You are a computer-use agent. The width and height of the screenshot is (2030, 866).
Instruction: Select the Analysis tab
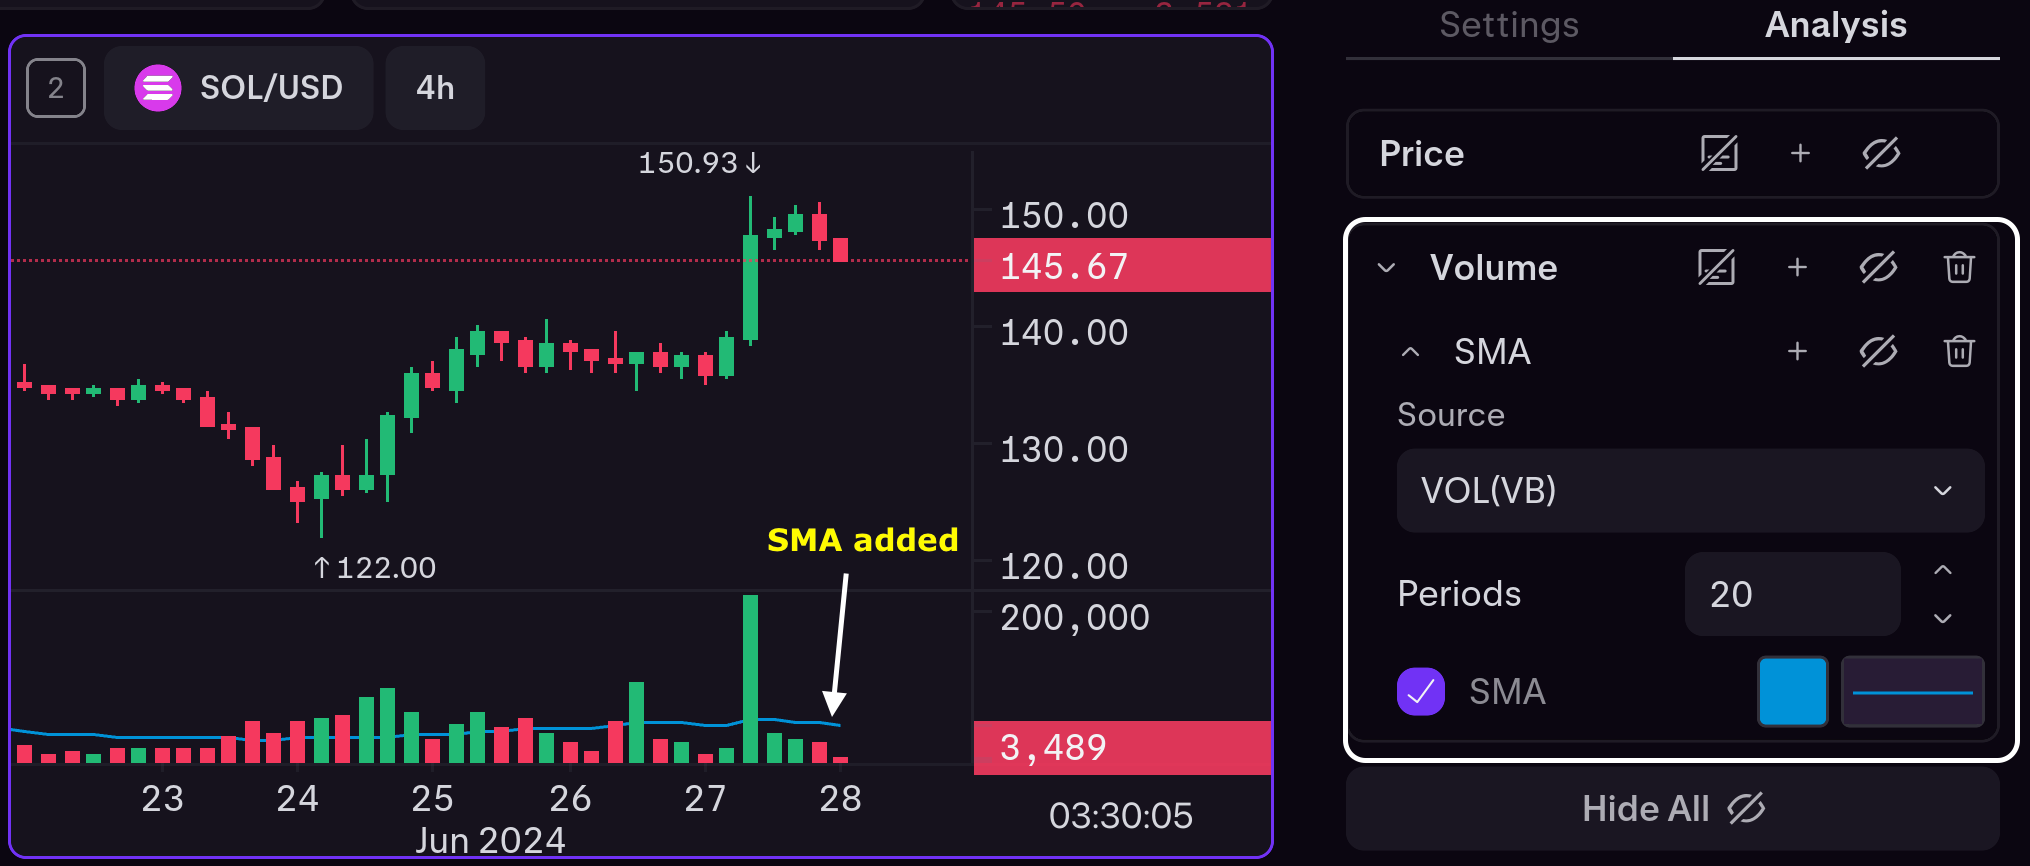(x=1835, y=26)
